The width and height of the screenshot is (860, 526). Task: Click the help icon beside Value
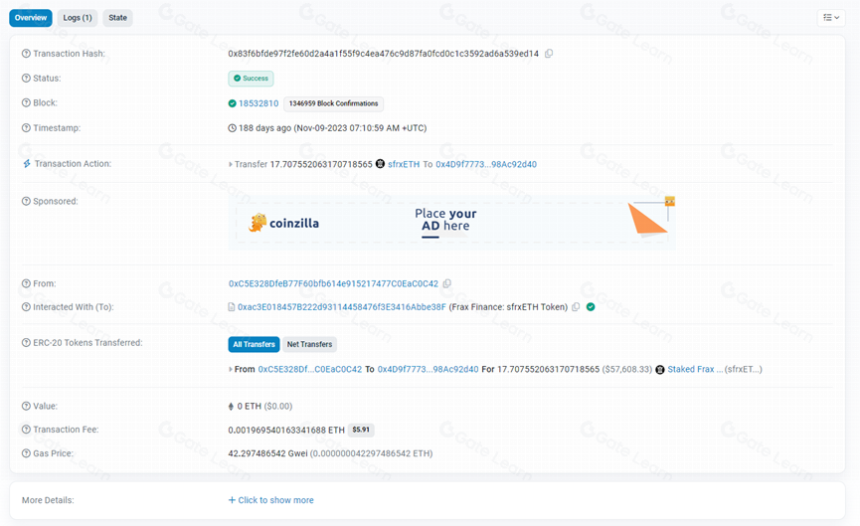pyautogui.click(x=26, y=406)
